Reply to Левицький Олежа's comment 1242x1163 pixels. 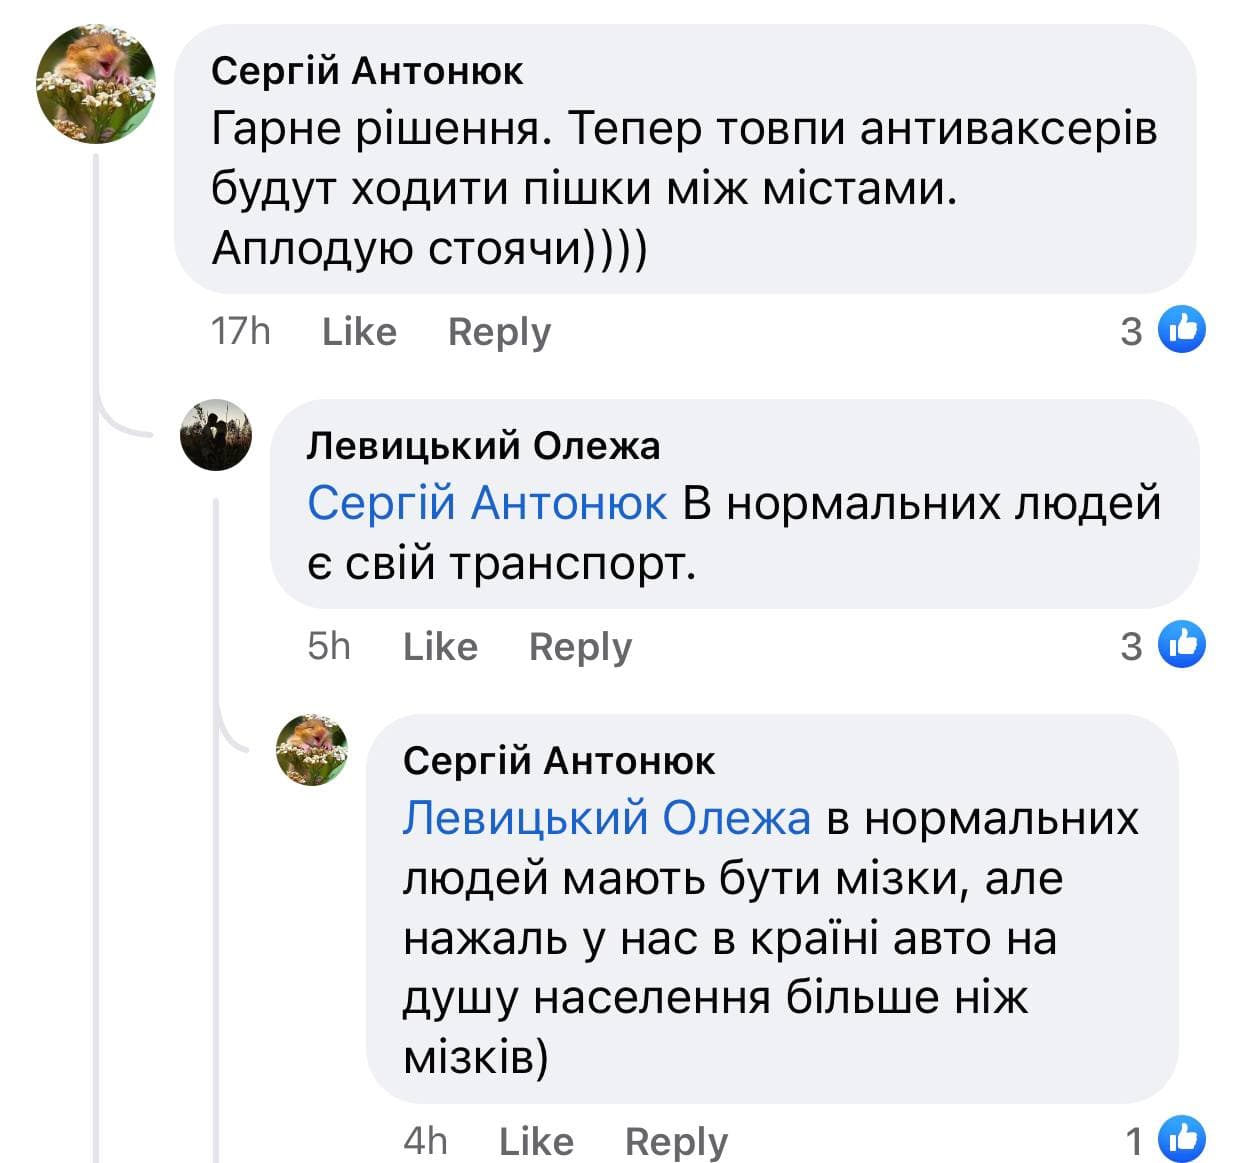pos(580,646)
